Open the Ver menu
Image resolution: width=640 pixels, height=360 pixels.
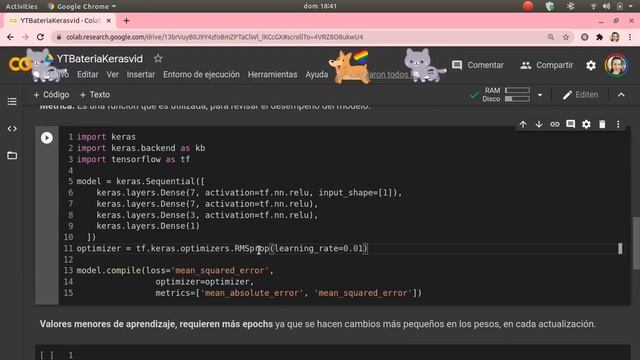point(112,74)
